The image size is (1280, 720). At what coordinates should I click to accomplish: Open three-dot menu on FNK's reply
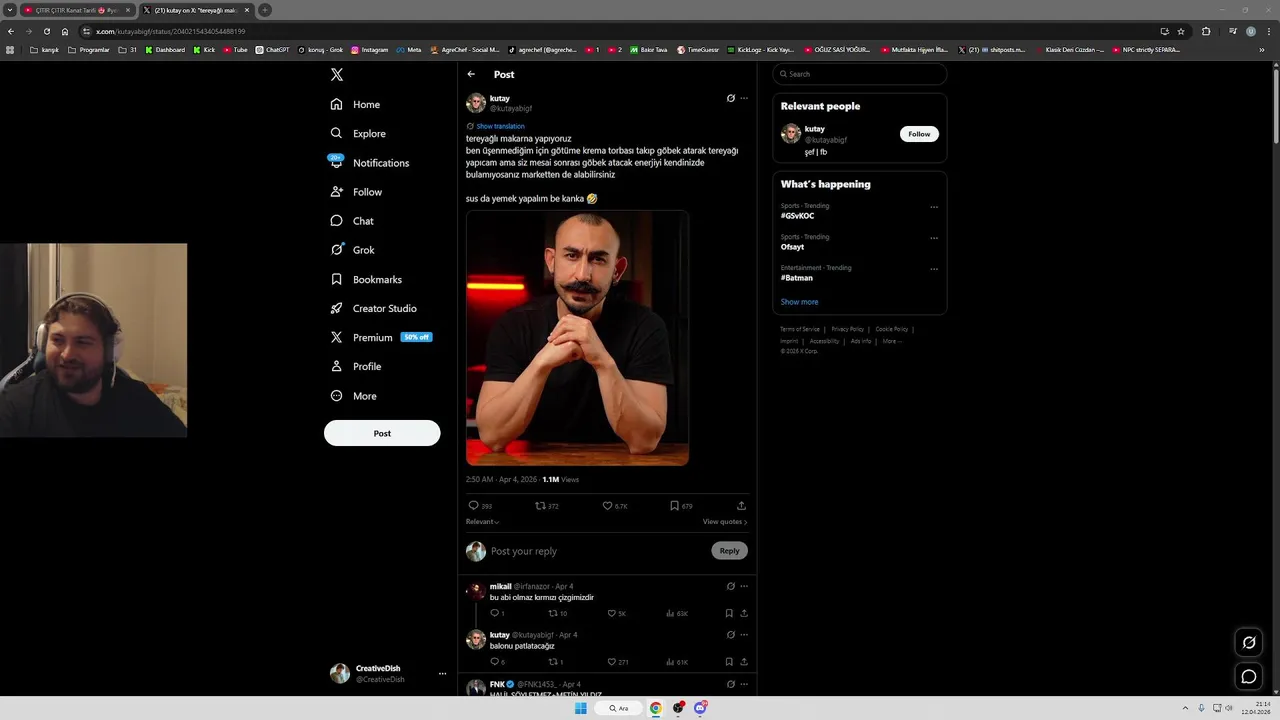pyautogui.click(x=744, y=684)
